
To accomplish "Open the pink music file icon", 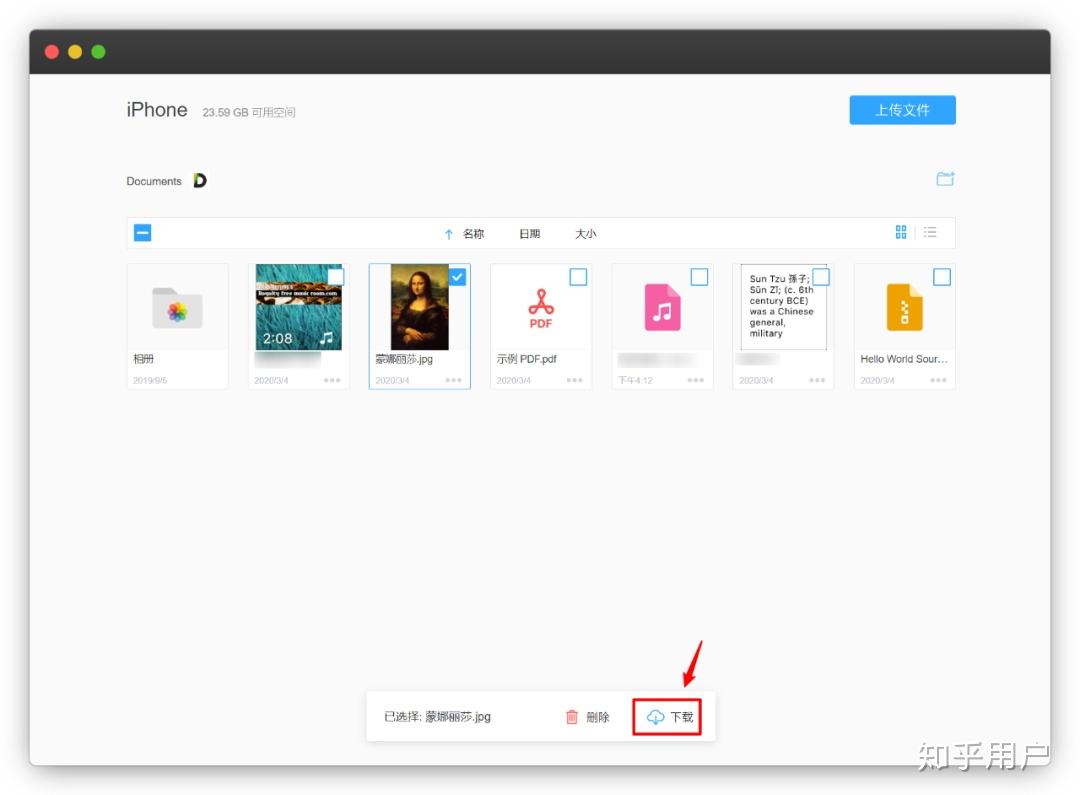I will click(663, 307).
